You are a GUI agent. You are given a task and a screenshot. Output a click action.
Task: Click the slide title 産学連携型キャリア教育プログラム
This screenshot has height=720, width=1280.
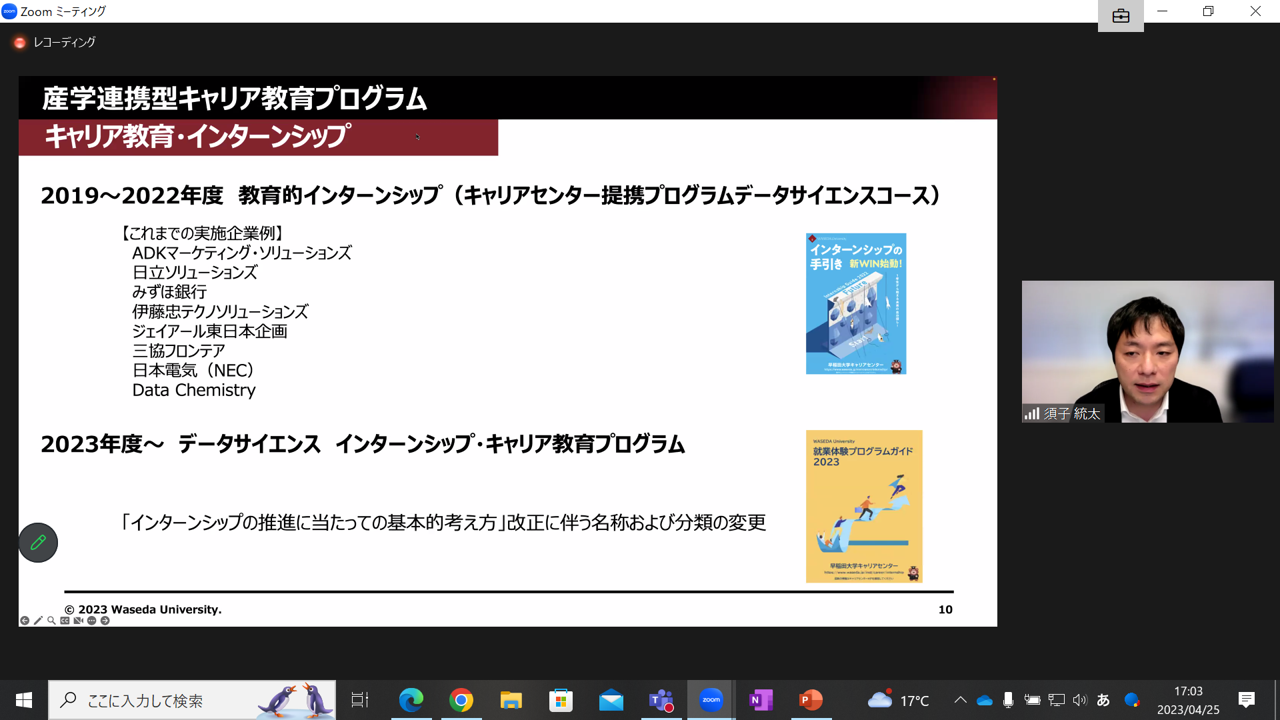[x=235, y=99]
